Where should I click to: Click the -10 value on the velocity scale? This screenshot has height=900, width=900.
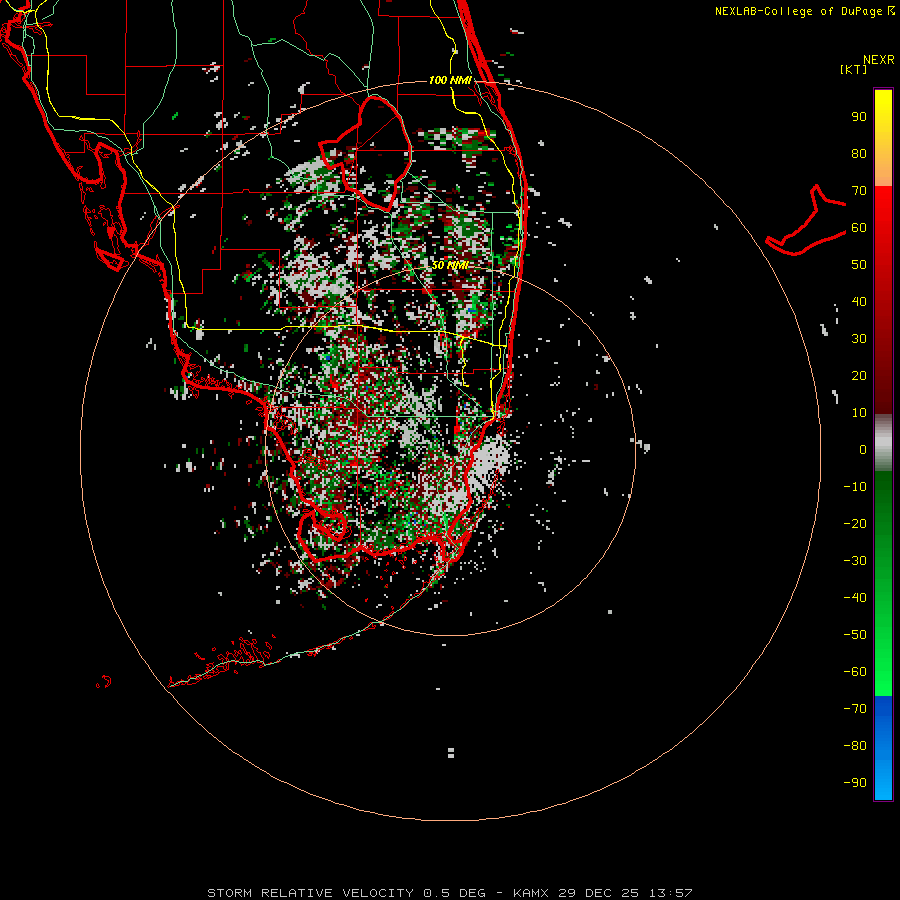coord(855,487)
